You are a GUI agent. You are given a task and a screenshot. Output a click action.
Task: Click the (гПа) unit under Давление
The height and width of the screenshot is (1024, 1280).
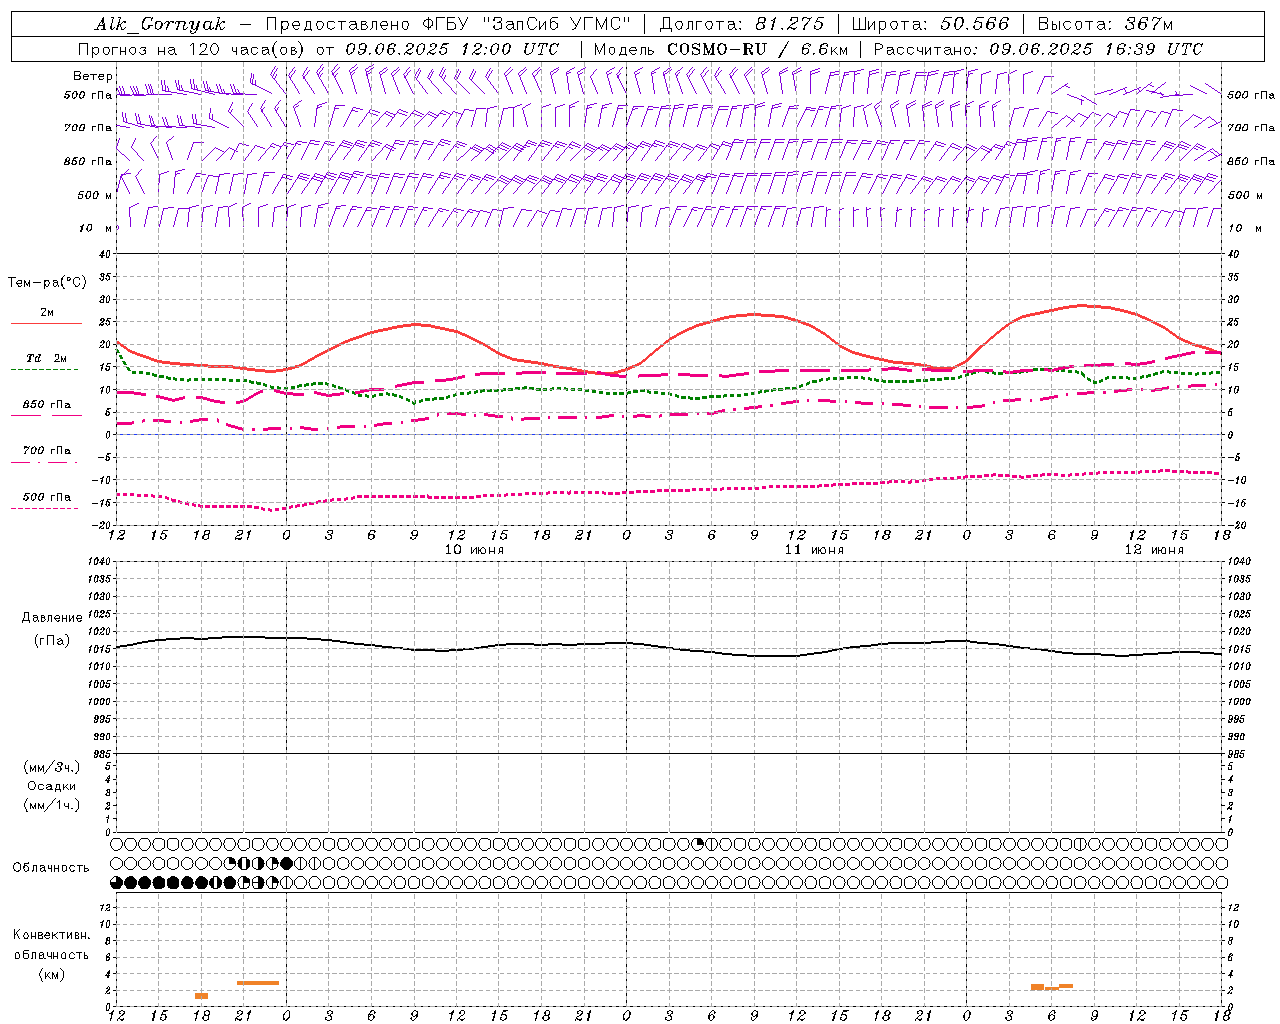click(x=52, y=640)
